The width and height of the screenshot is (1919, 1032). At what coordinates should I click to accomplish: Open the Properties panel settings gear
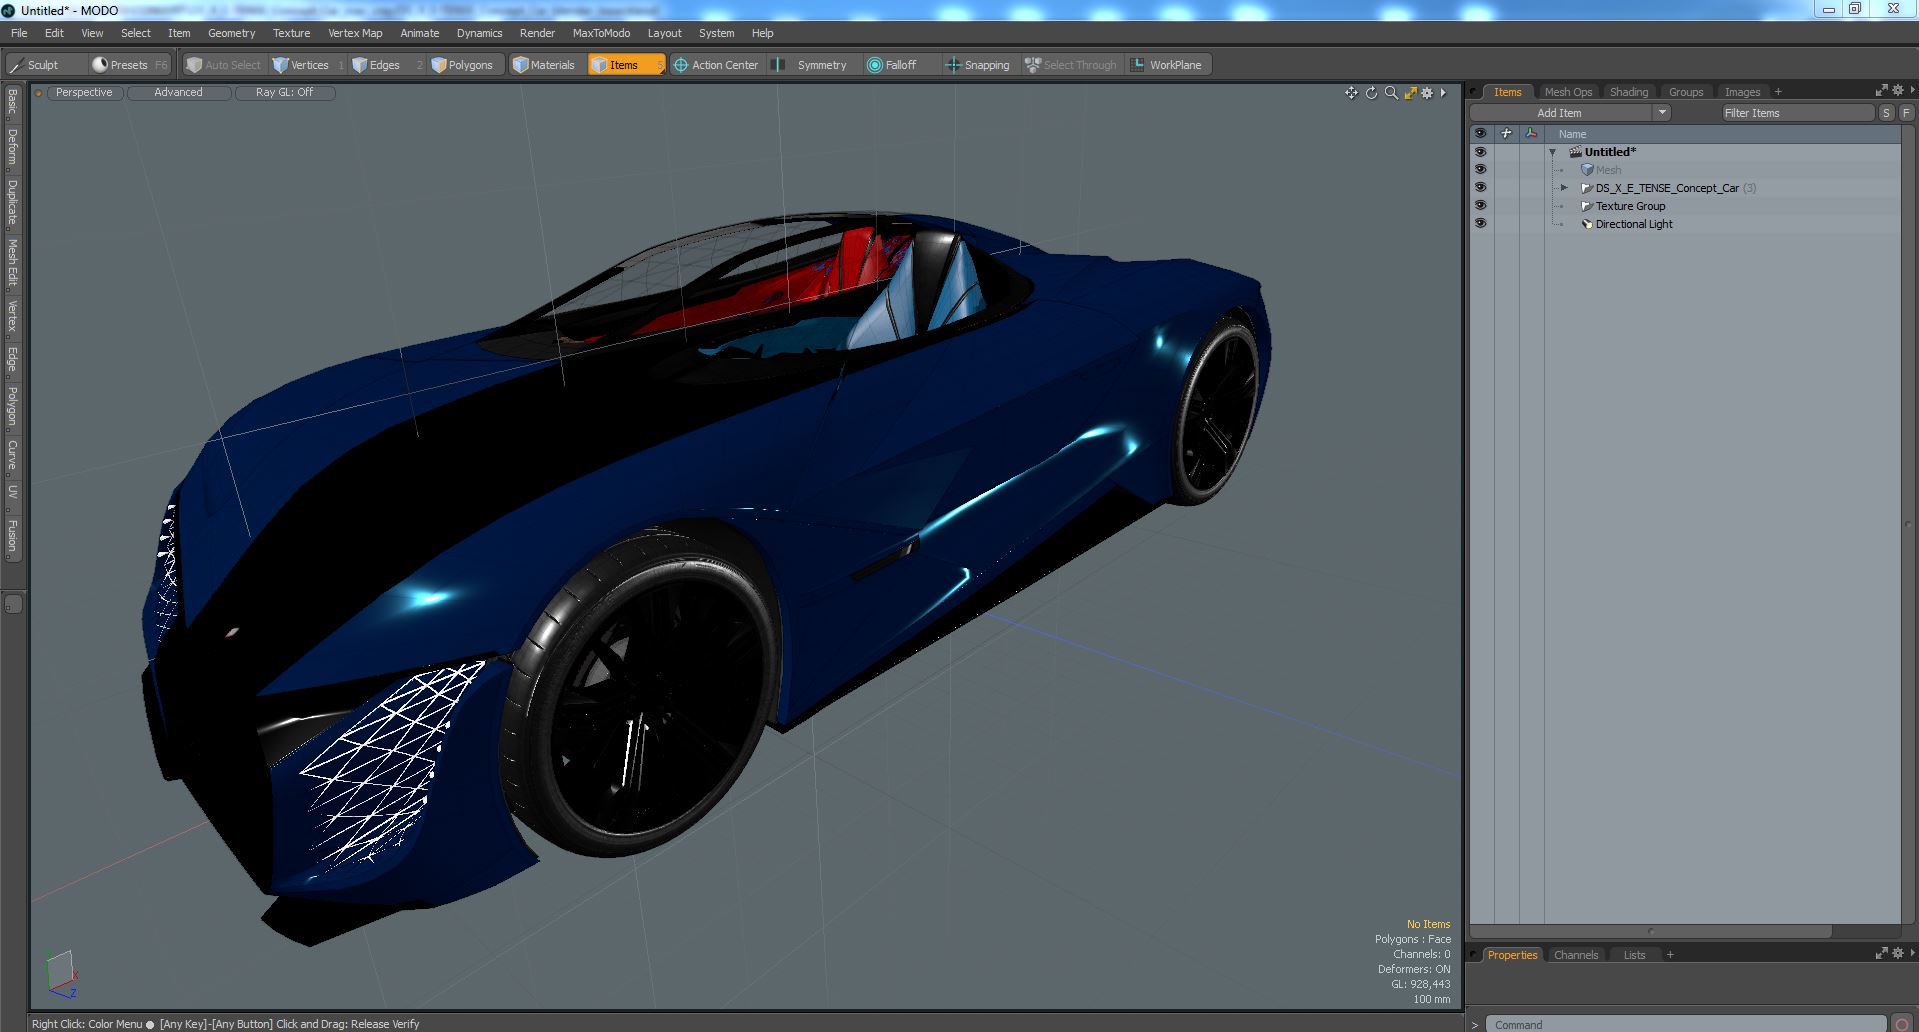click(1898, 954)
